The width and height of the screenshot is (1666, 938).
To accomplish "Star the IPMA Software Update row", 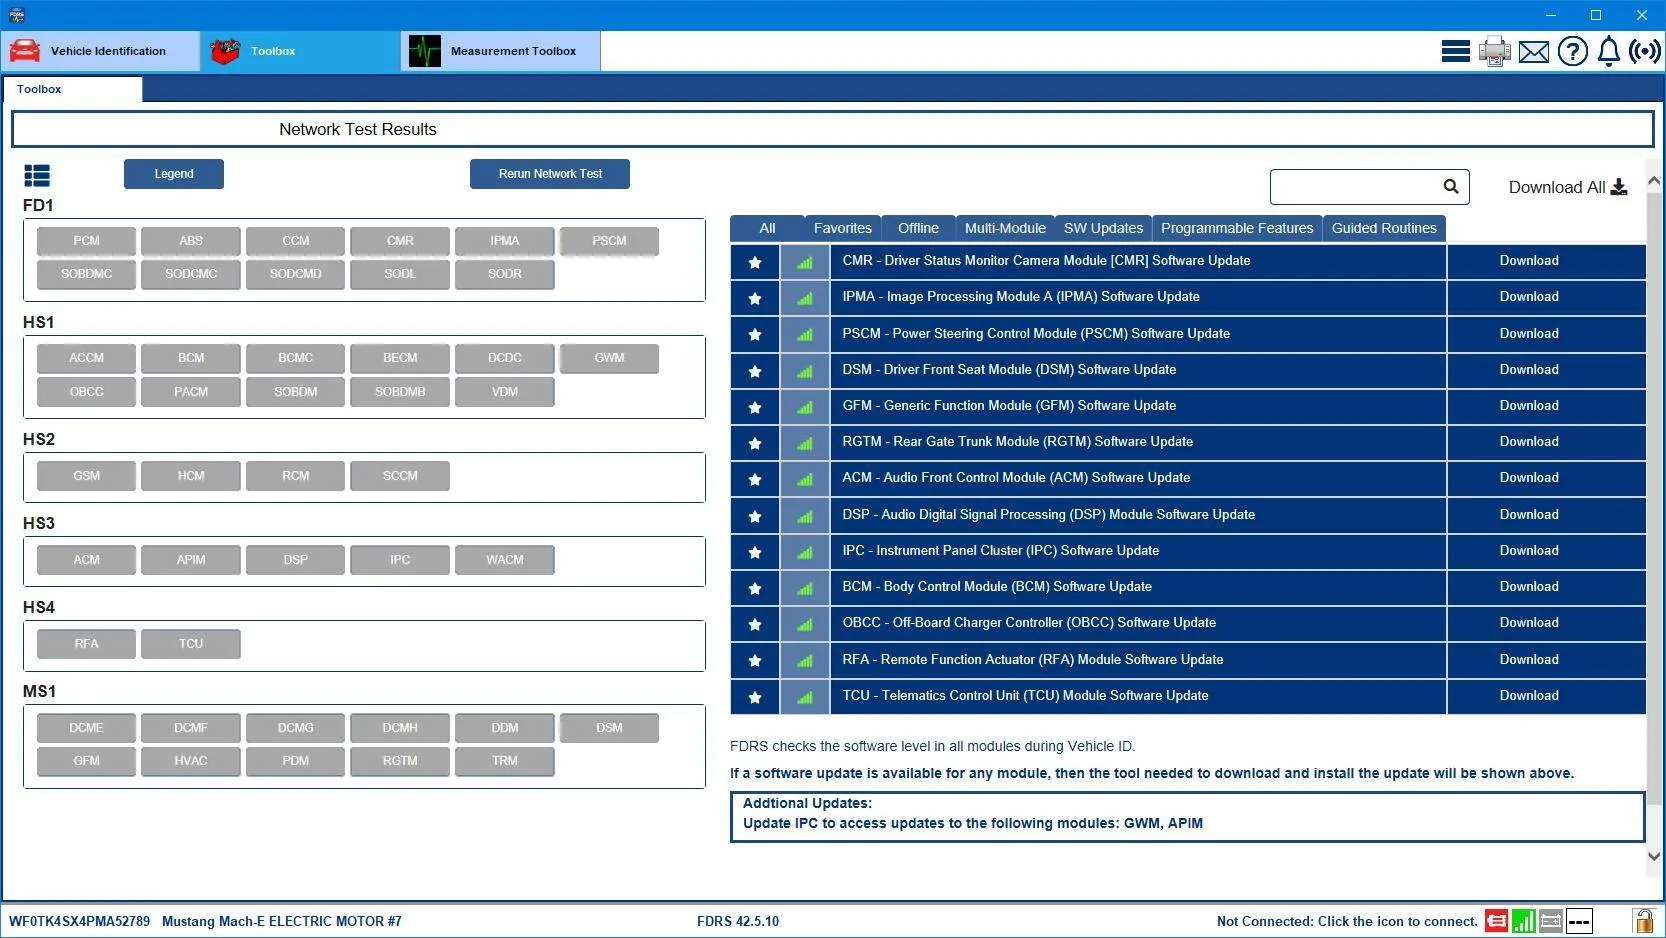I will pos(755,298).
